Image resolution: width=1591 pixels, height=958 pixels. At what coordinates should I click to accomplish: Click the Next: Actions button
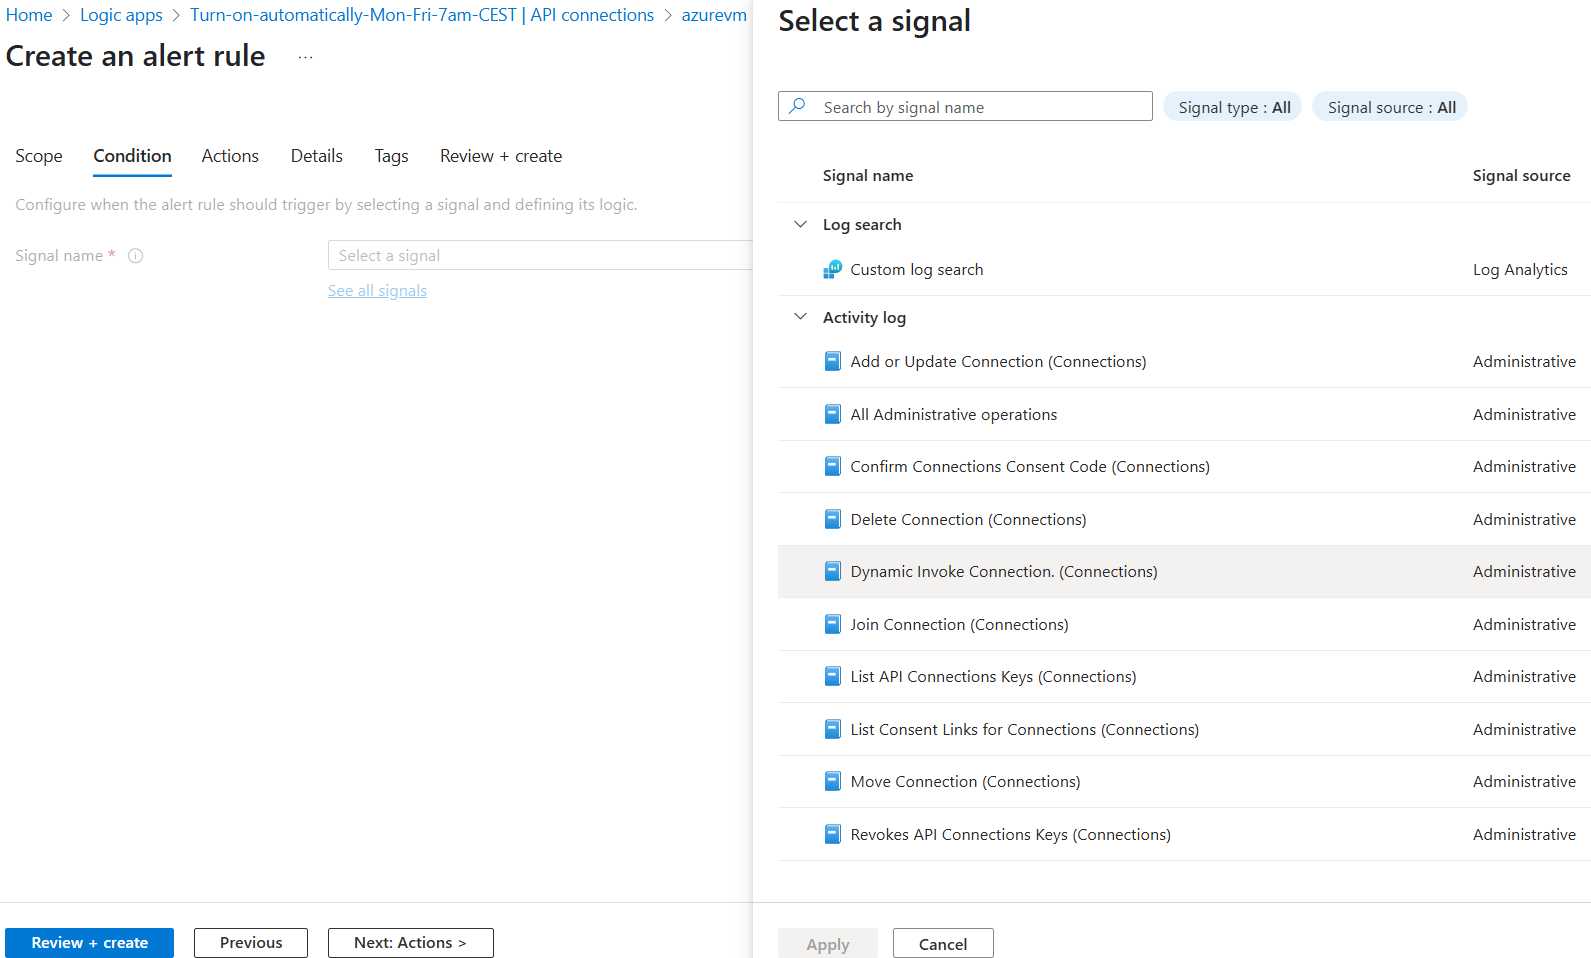click(410, 943)
